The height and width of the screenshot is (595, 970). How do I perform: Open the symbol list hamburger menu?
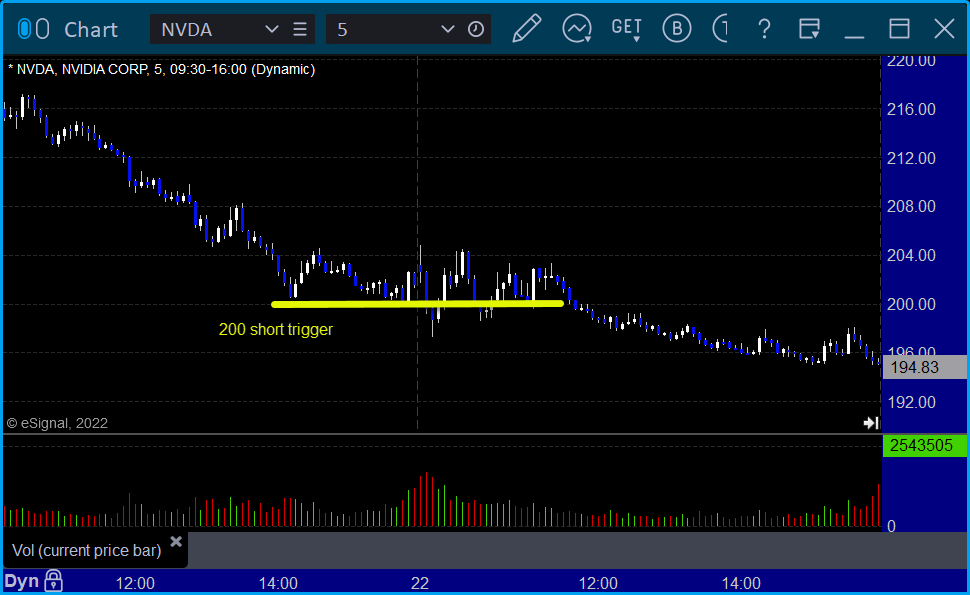(x=300, y=29)
